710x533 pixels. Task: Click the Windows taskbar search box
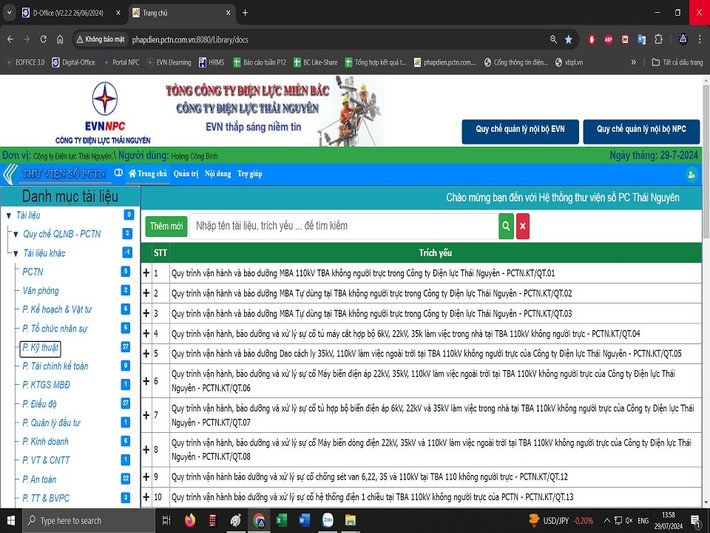pyautogui.click(x=89, y=521)
